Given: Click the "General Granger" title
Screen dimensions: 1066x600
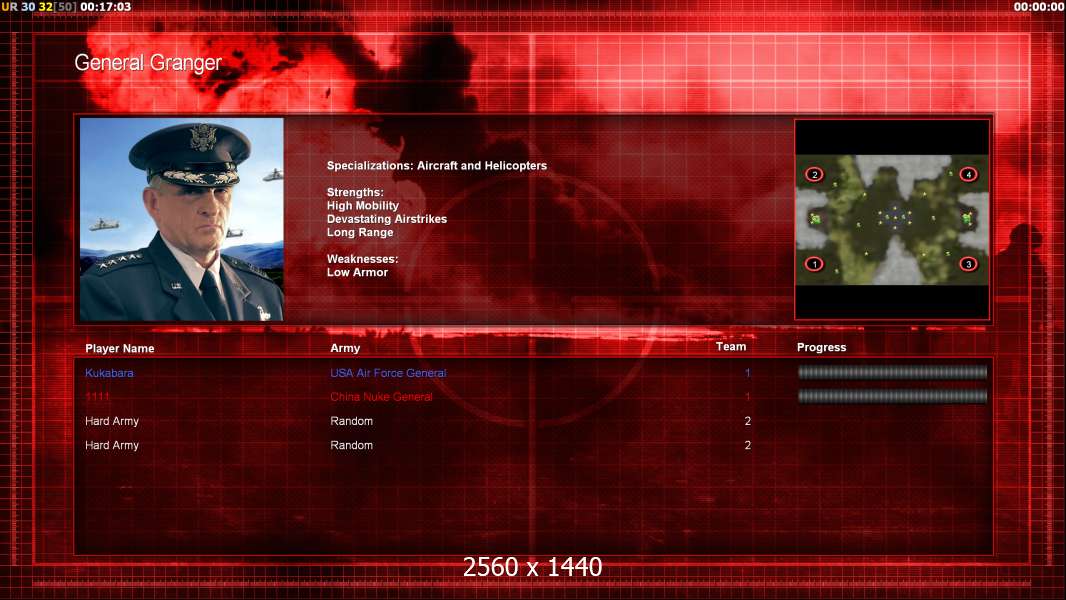Looking at the screenshot, I should tap(148, 63).
